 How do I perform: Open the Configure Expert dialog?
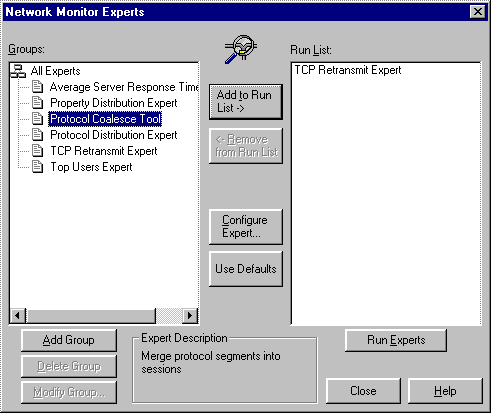(246, 227)
